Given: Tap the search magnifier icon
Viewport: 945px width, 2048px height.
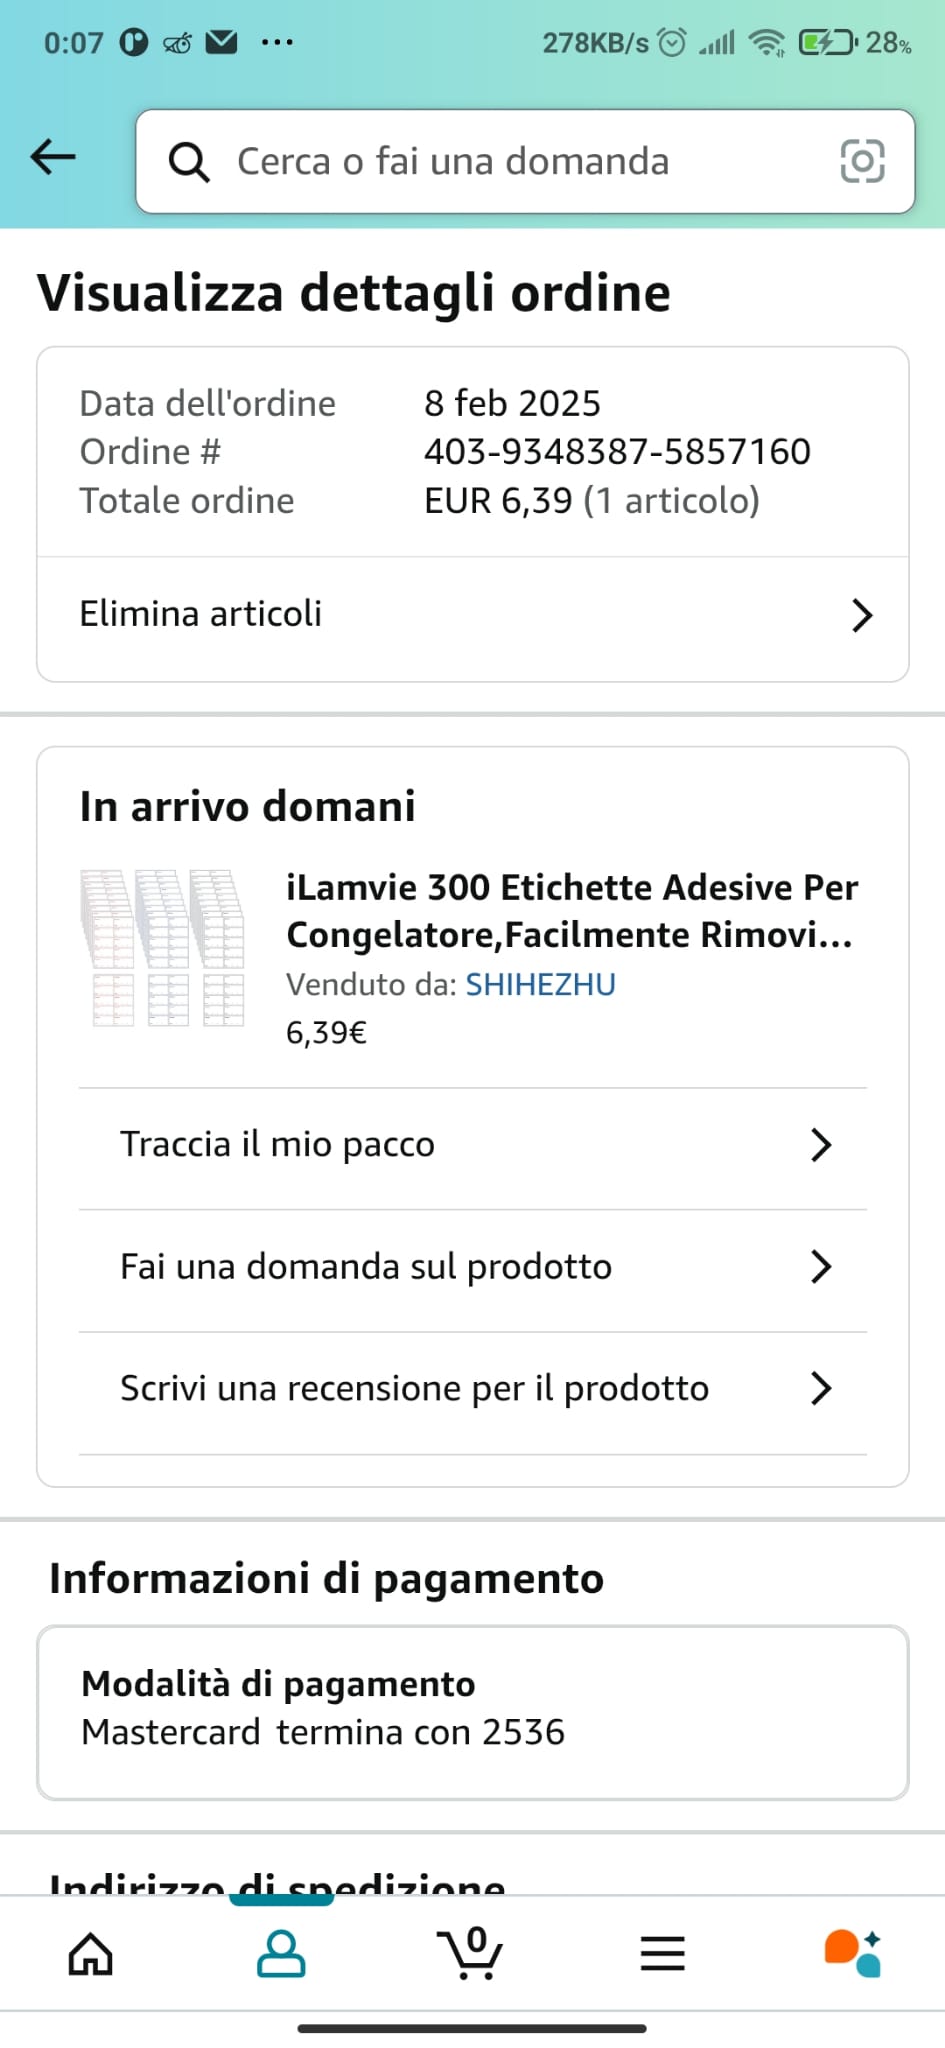Looking at the screenshot, I should [188, 162].
